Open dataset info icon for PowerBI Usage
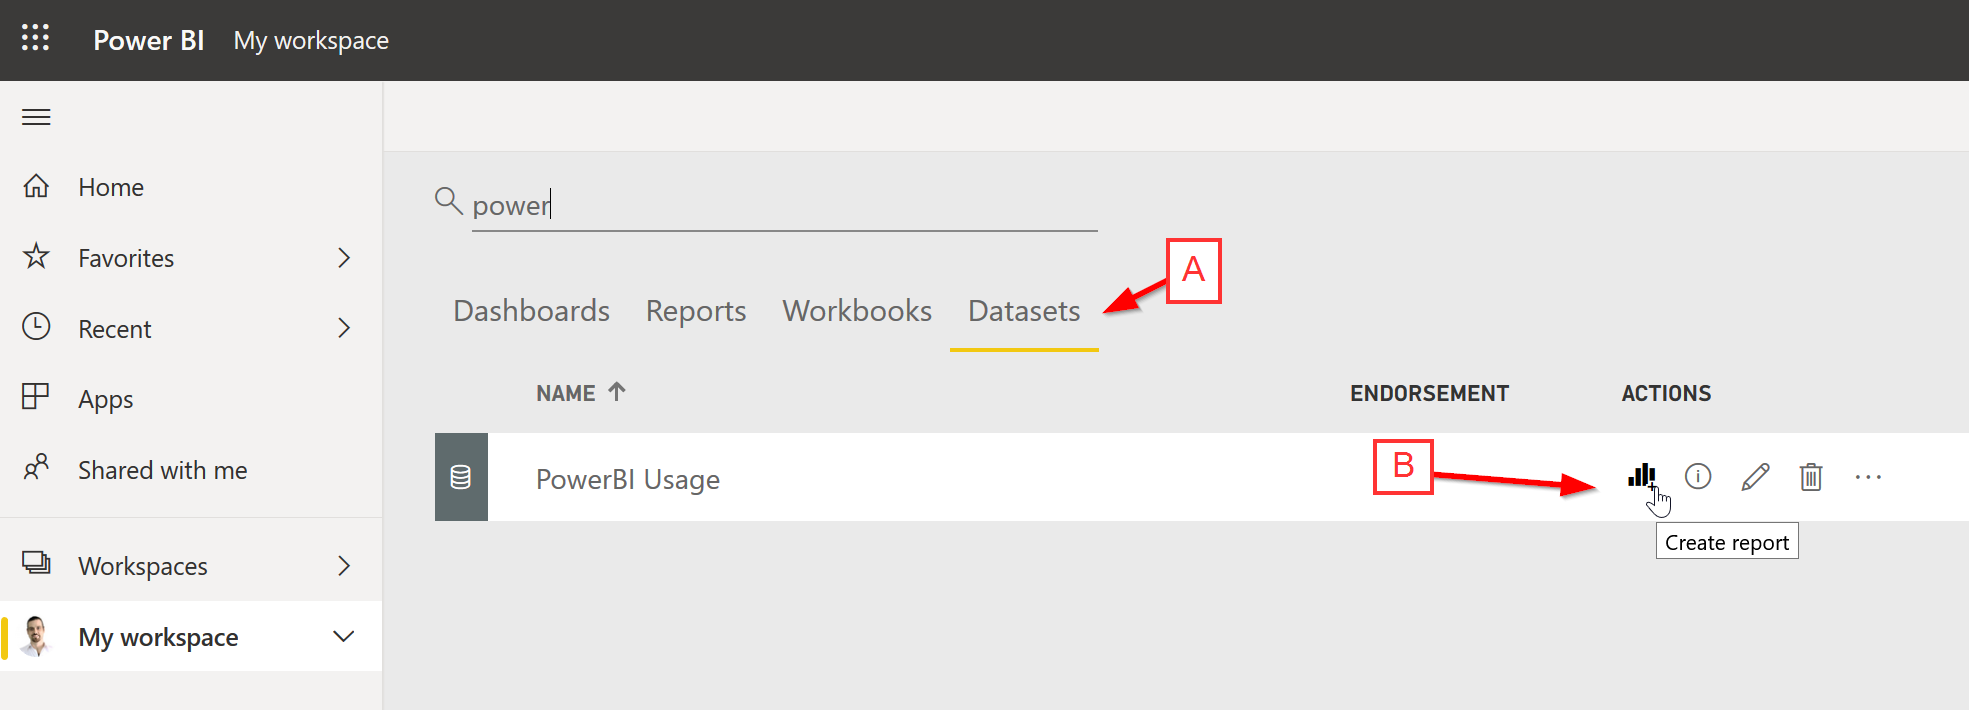The height and width of the screenshot is (710, 1969). tap(1698, 476)
